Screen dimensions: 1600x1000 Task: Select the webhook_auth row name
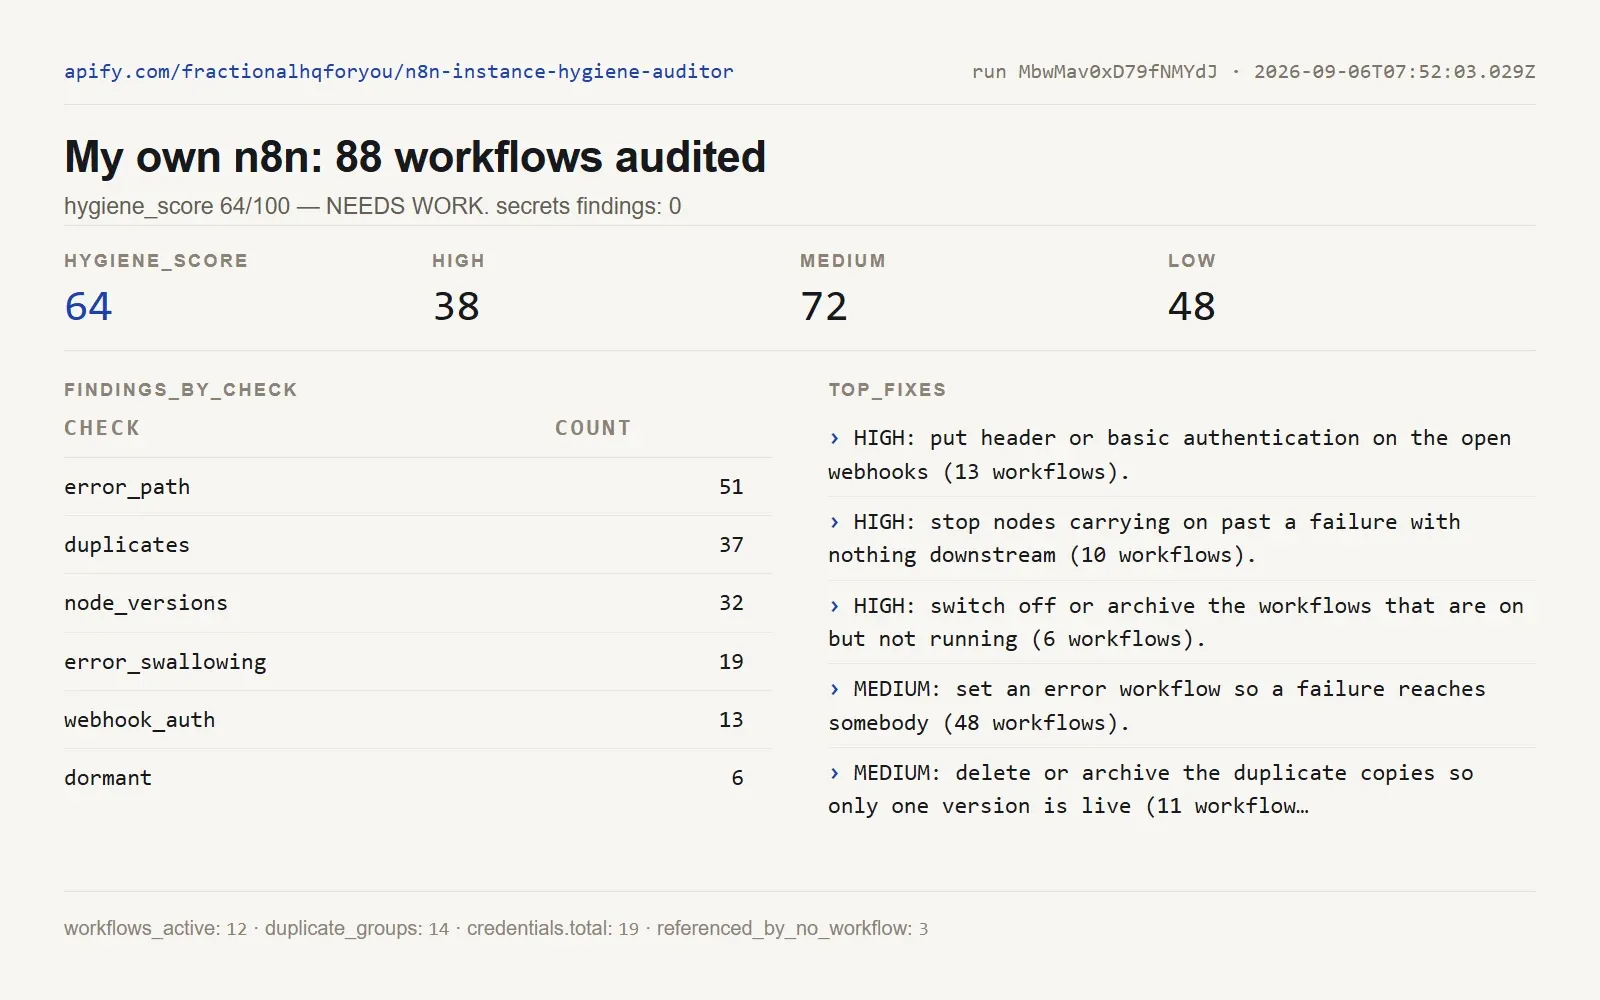(140, 720)
